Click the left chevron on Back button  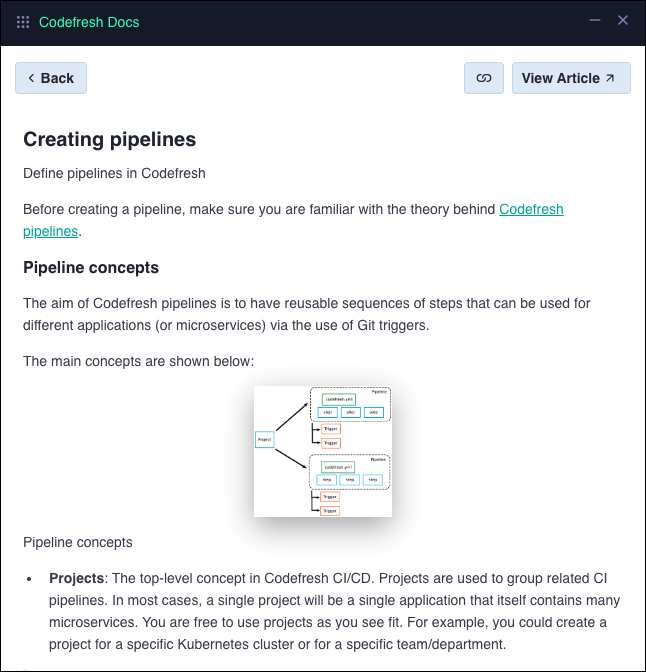pos(31,78)
